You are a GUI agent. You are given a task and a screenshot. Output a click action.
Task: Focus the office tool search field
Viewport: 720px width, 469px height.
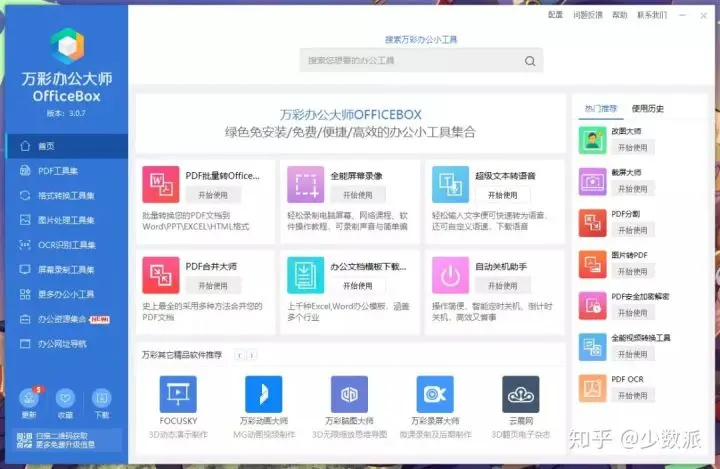click(421, 60)
